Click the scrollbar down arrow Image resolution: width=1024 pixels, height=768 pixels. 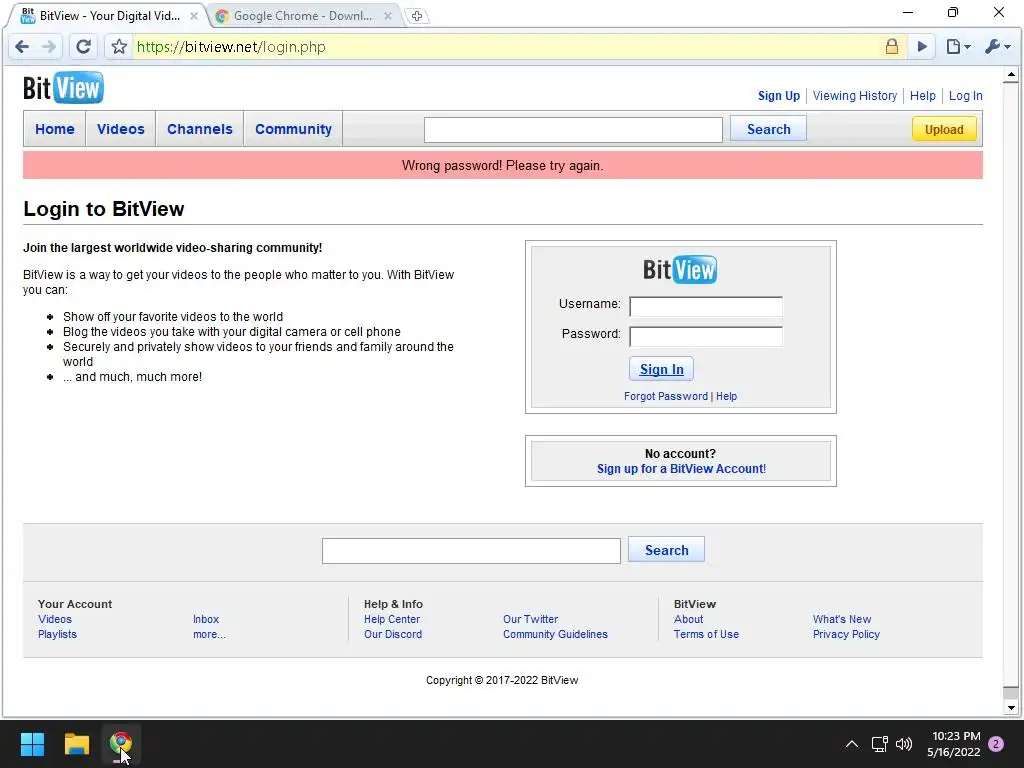[x=1011, y=707]
